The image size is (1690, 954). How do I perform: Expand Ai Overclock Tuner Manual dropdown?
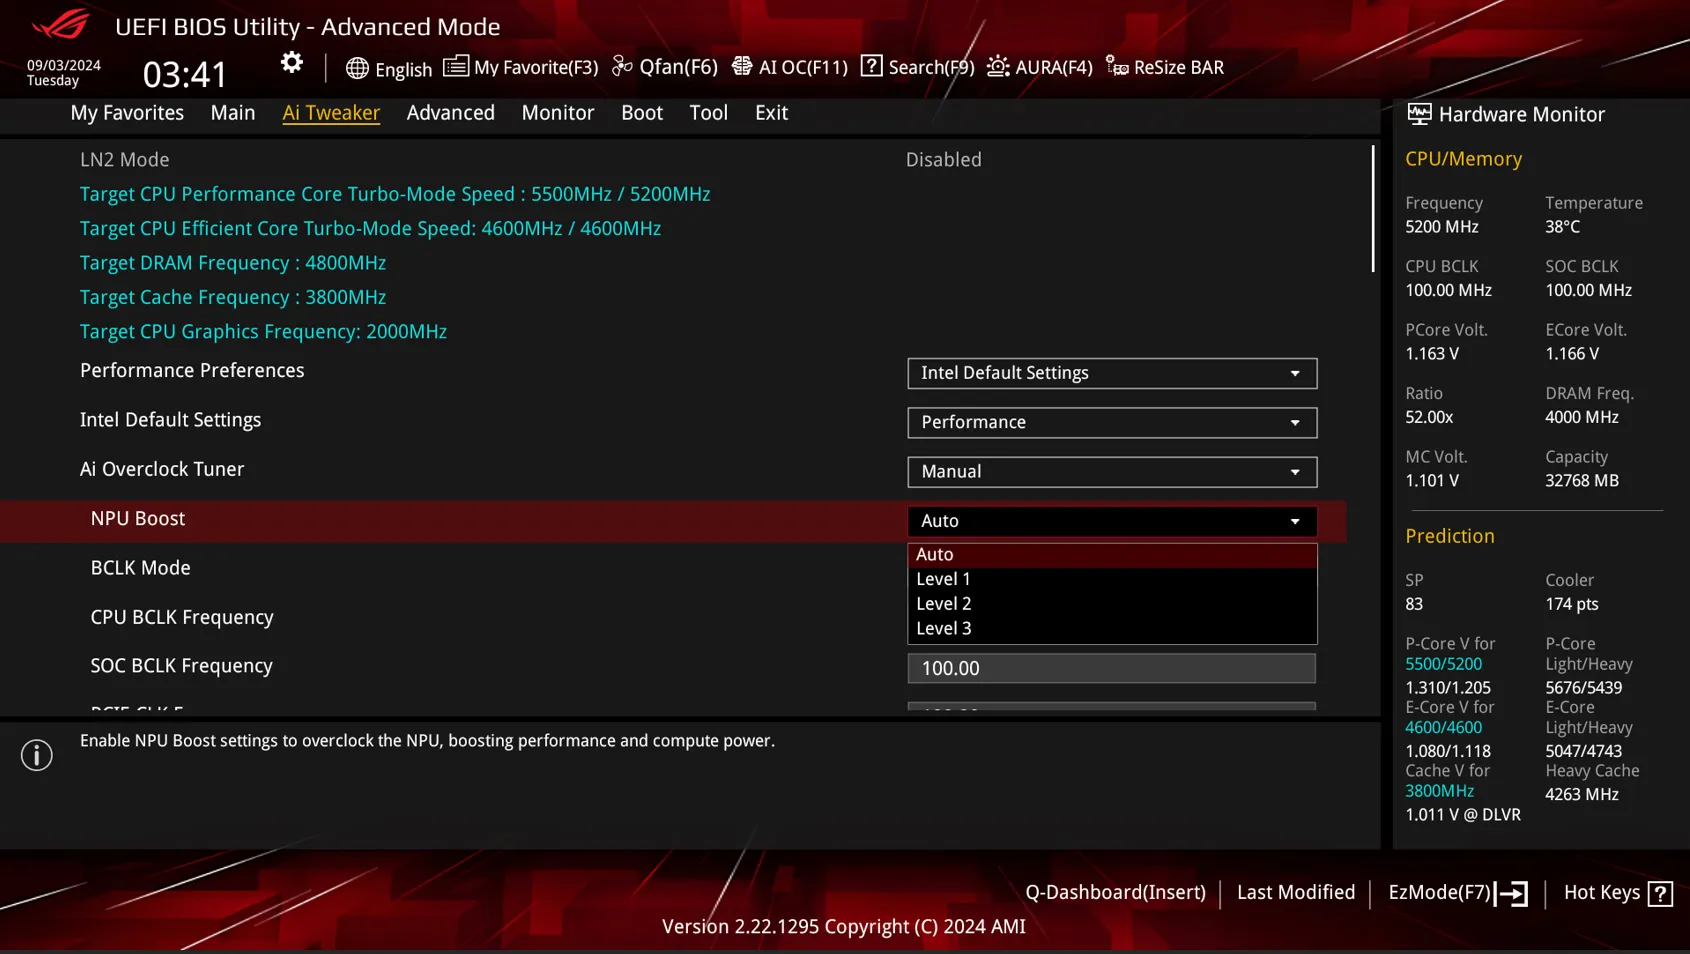[x=1111, y=472]
